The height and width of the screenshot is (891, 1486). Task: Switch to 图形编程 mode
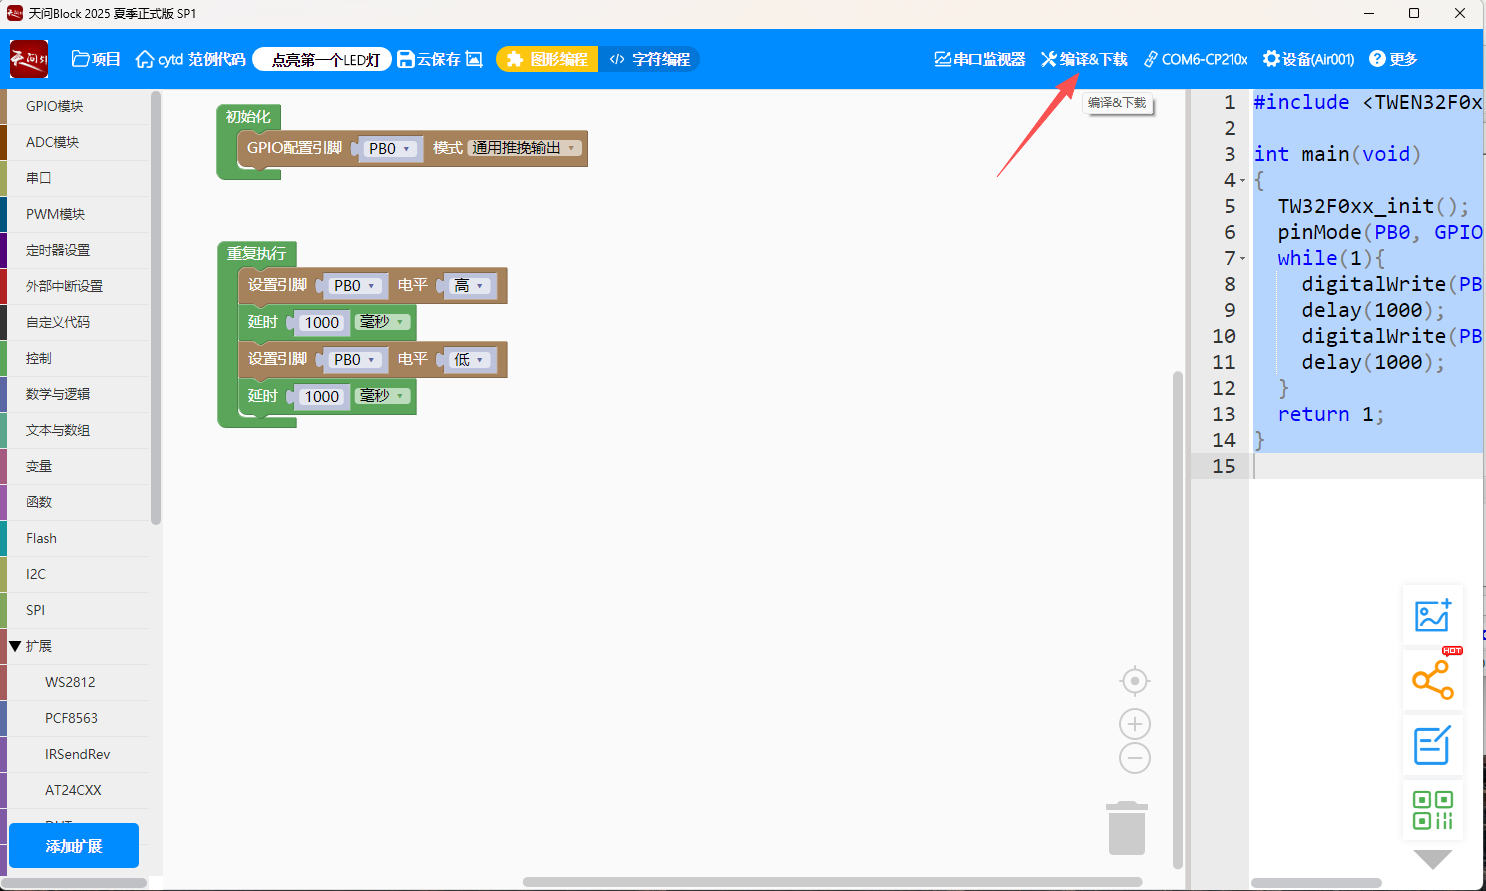coord(547,59)
